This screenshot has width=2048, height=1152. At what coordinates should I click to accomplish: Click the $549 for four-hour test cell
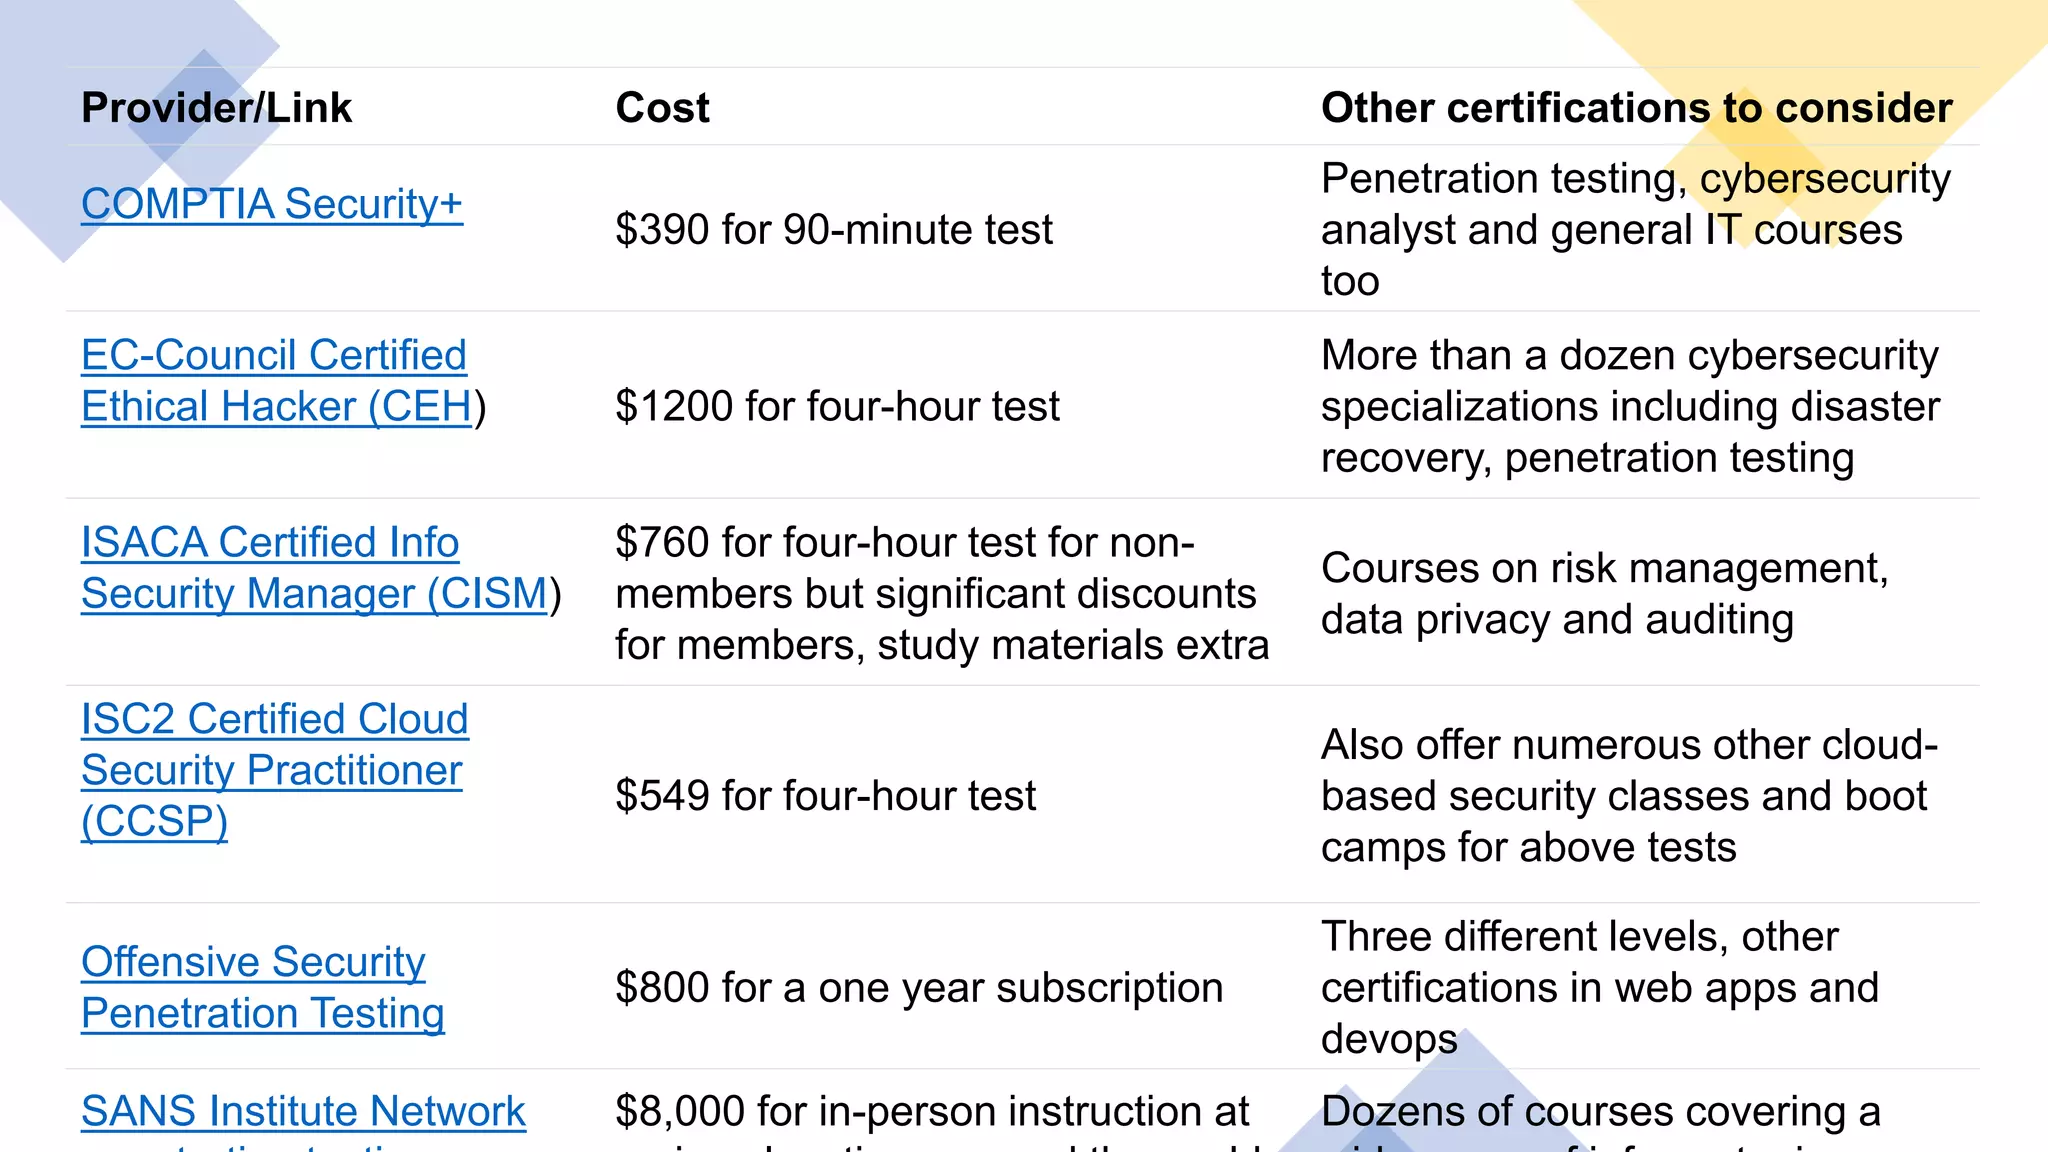[x=825, y=796]
